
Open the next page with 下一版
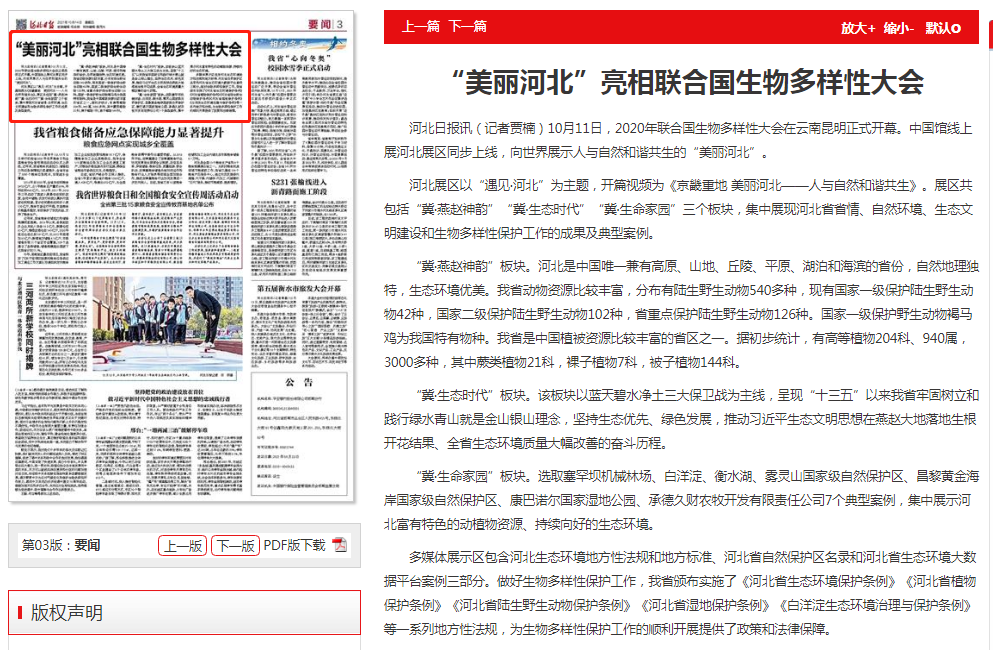tap(235, 545)
